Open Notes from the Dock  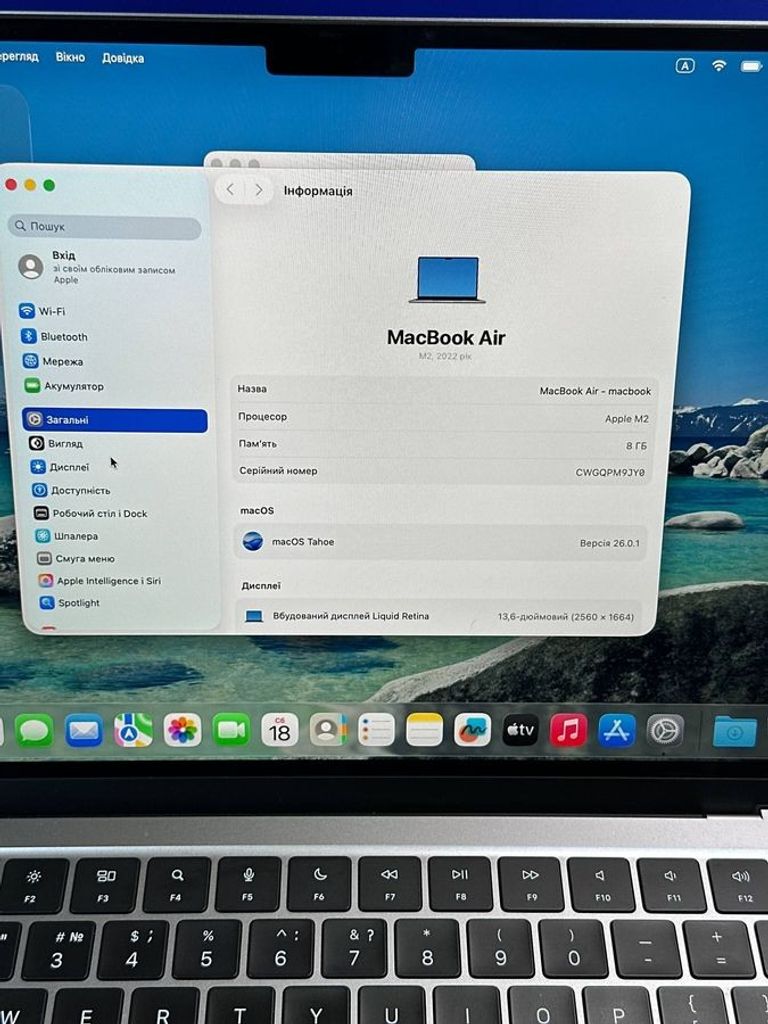point(424,730)
